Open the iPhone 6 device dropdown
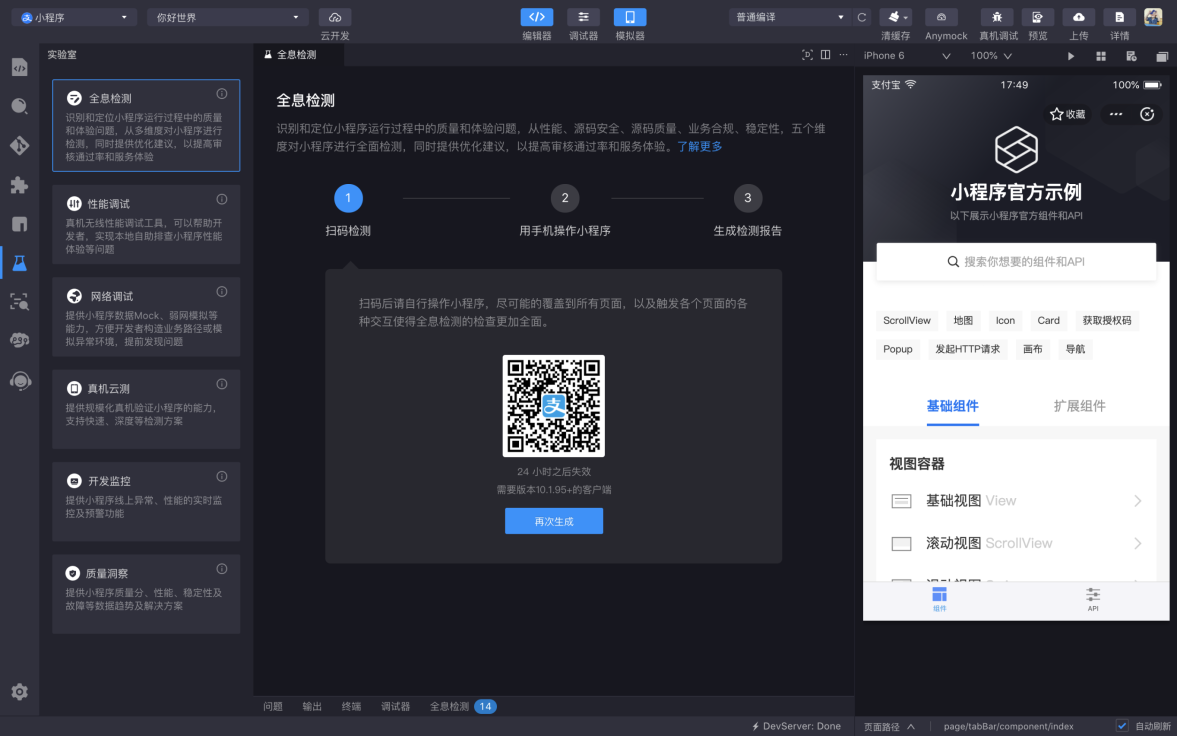Screen dimensions: 1177x736 tap(907, 56)
